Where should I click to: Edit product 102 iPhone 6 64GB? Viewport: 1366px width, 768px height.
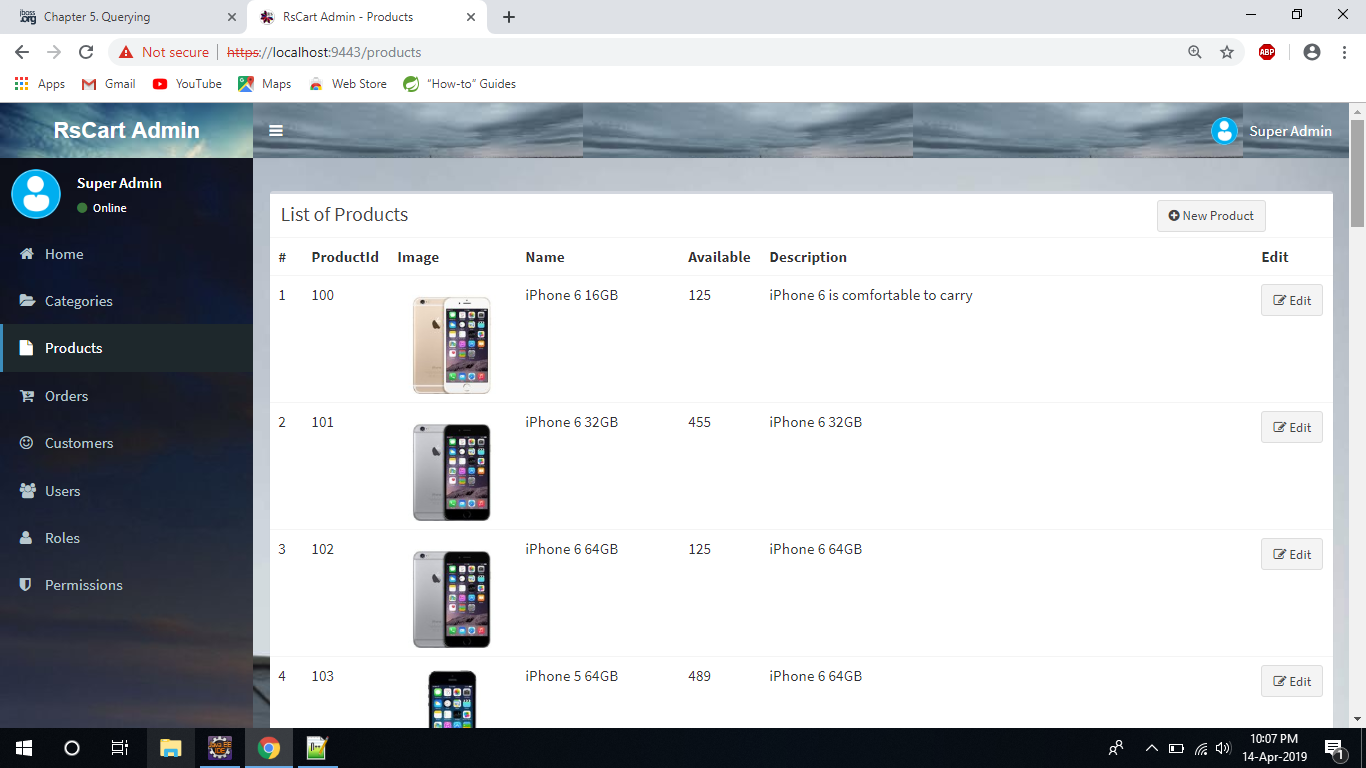(1291, 554)
